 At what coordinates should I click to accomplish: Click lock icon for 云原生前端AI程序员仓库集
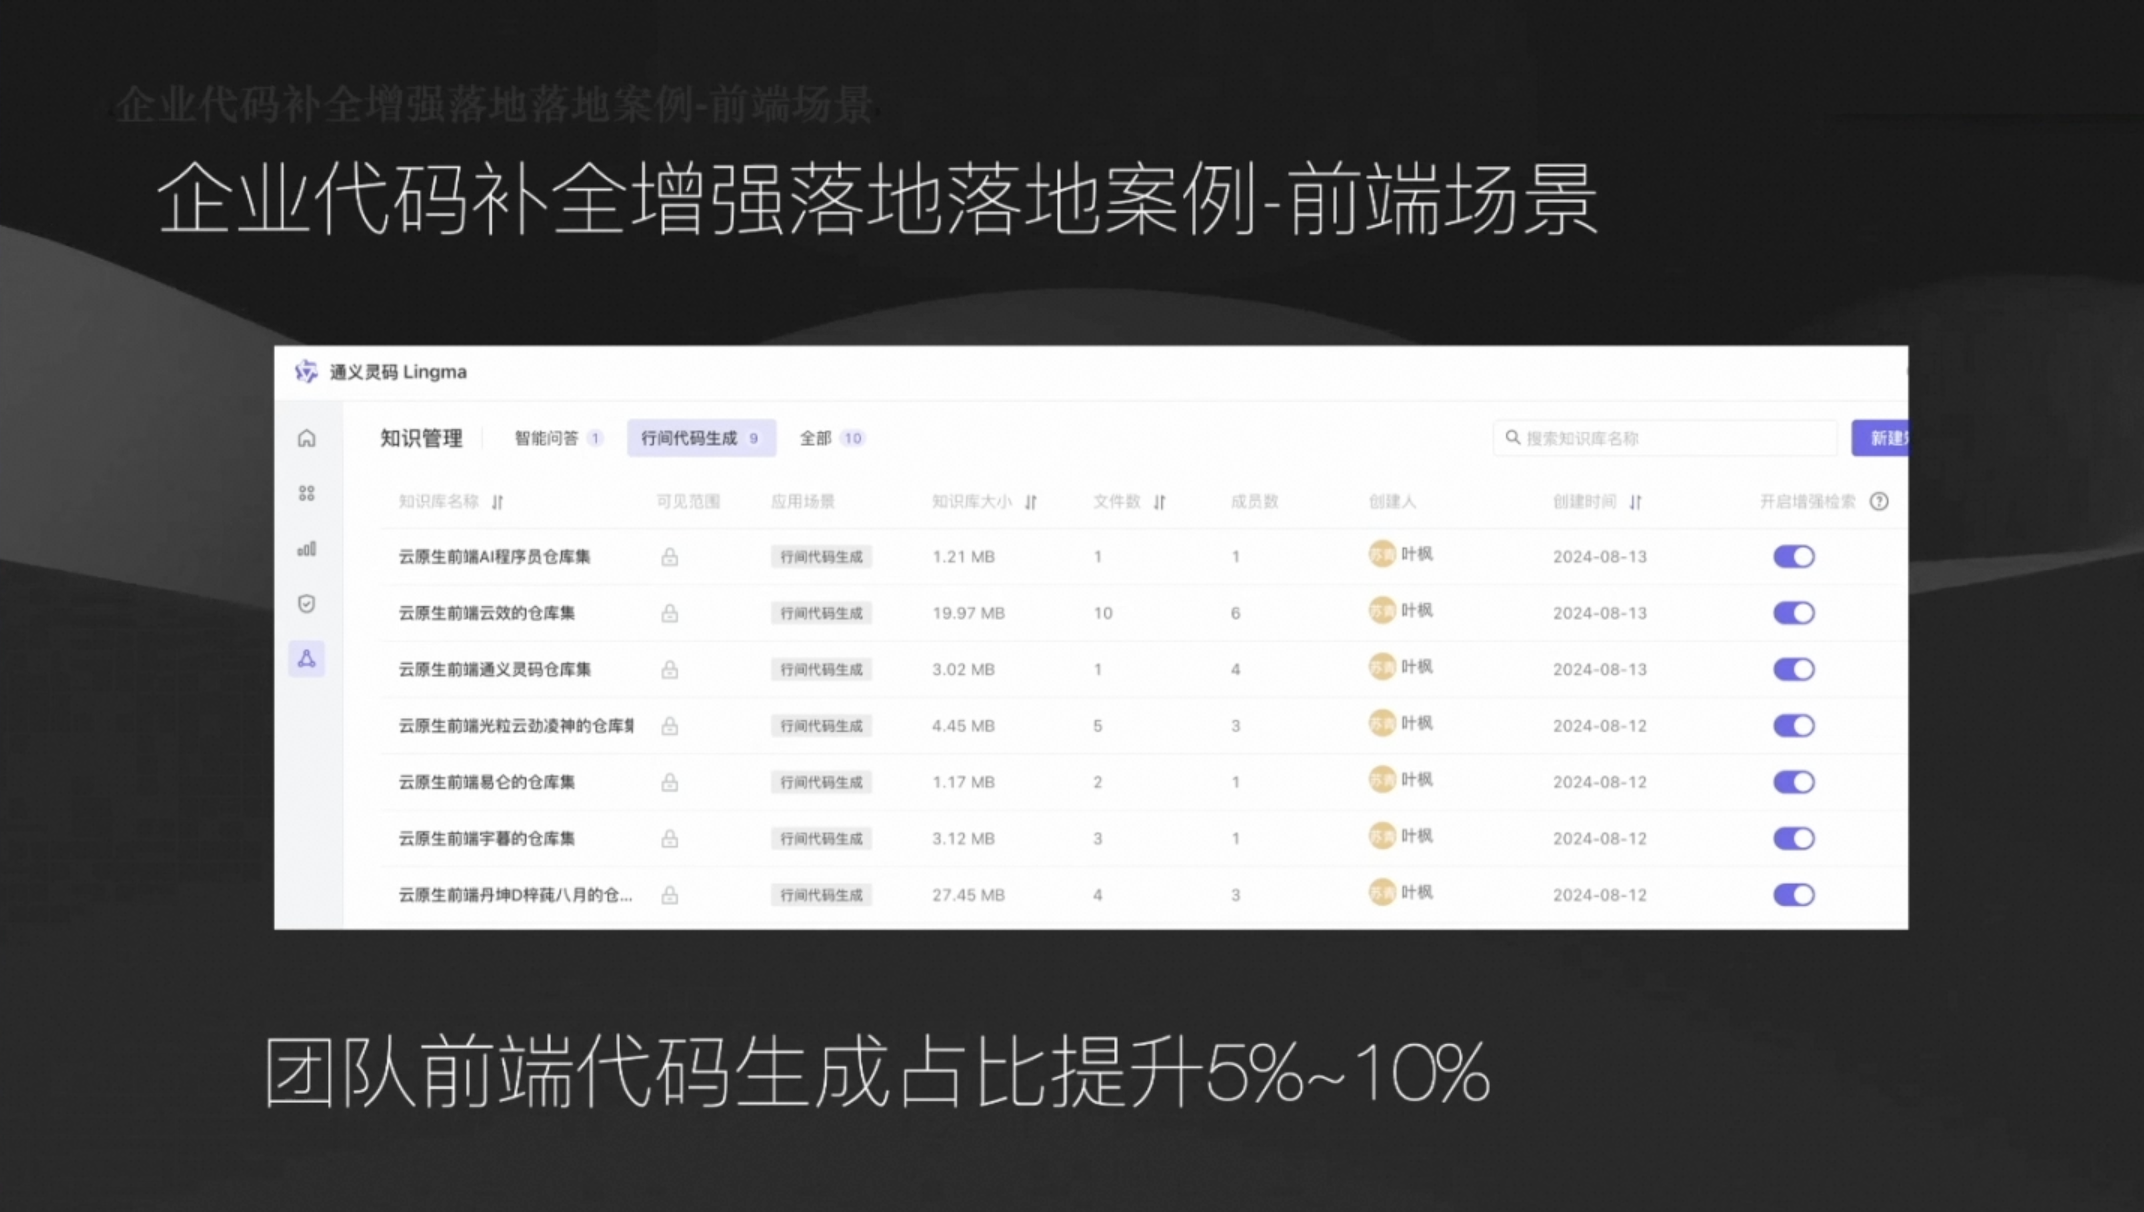(x=669, y=556)
